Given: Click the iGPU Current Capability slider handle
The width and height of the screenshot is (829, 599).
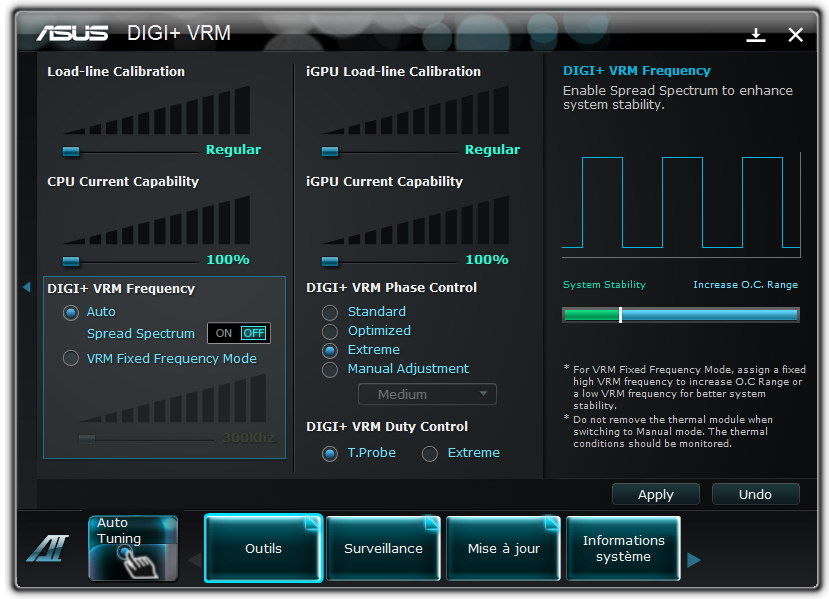Looking at the screenshot, I should (x=330, y=261).
